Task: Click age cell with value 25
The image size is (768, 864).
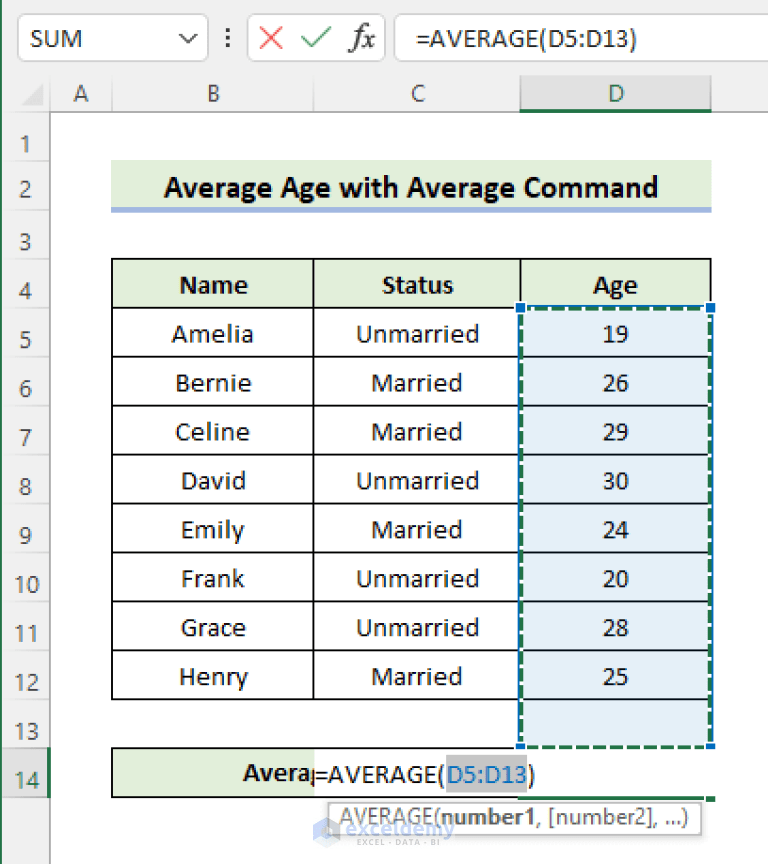Action: point(615,676)
